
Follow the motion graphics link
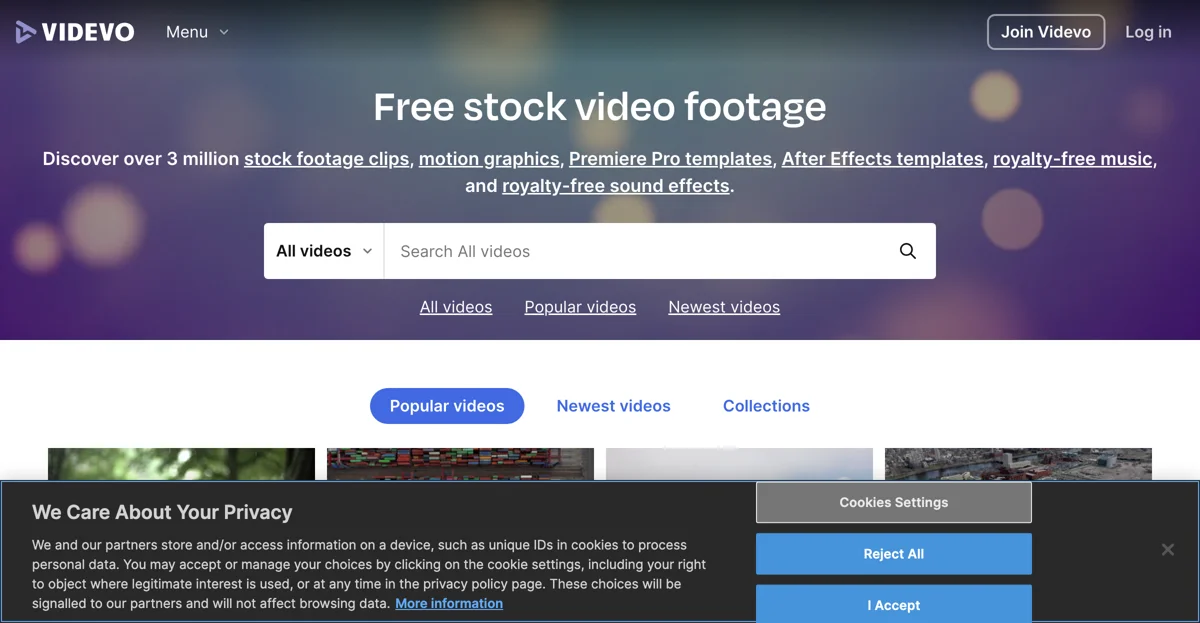(x=489, y=159)
